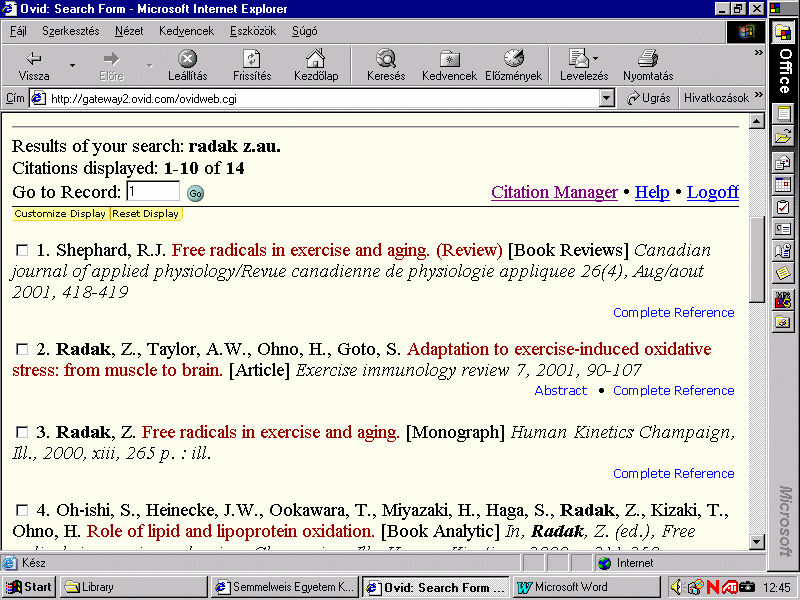Open Complete Reference for citation 2
Screen dimensions: 800x600
click(673, 390)
